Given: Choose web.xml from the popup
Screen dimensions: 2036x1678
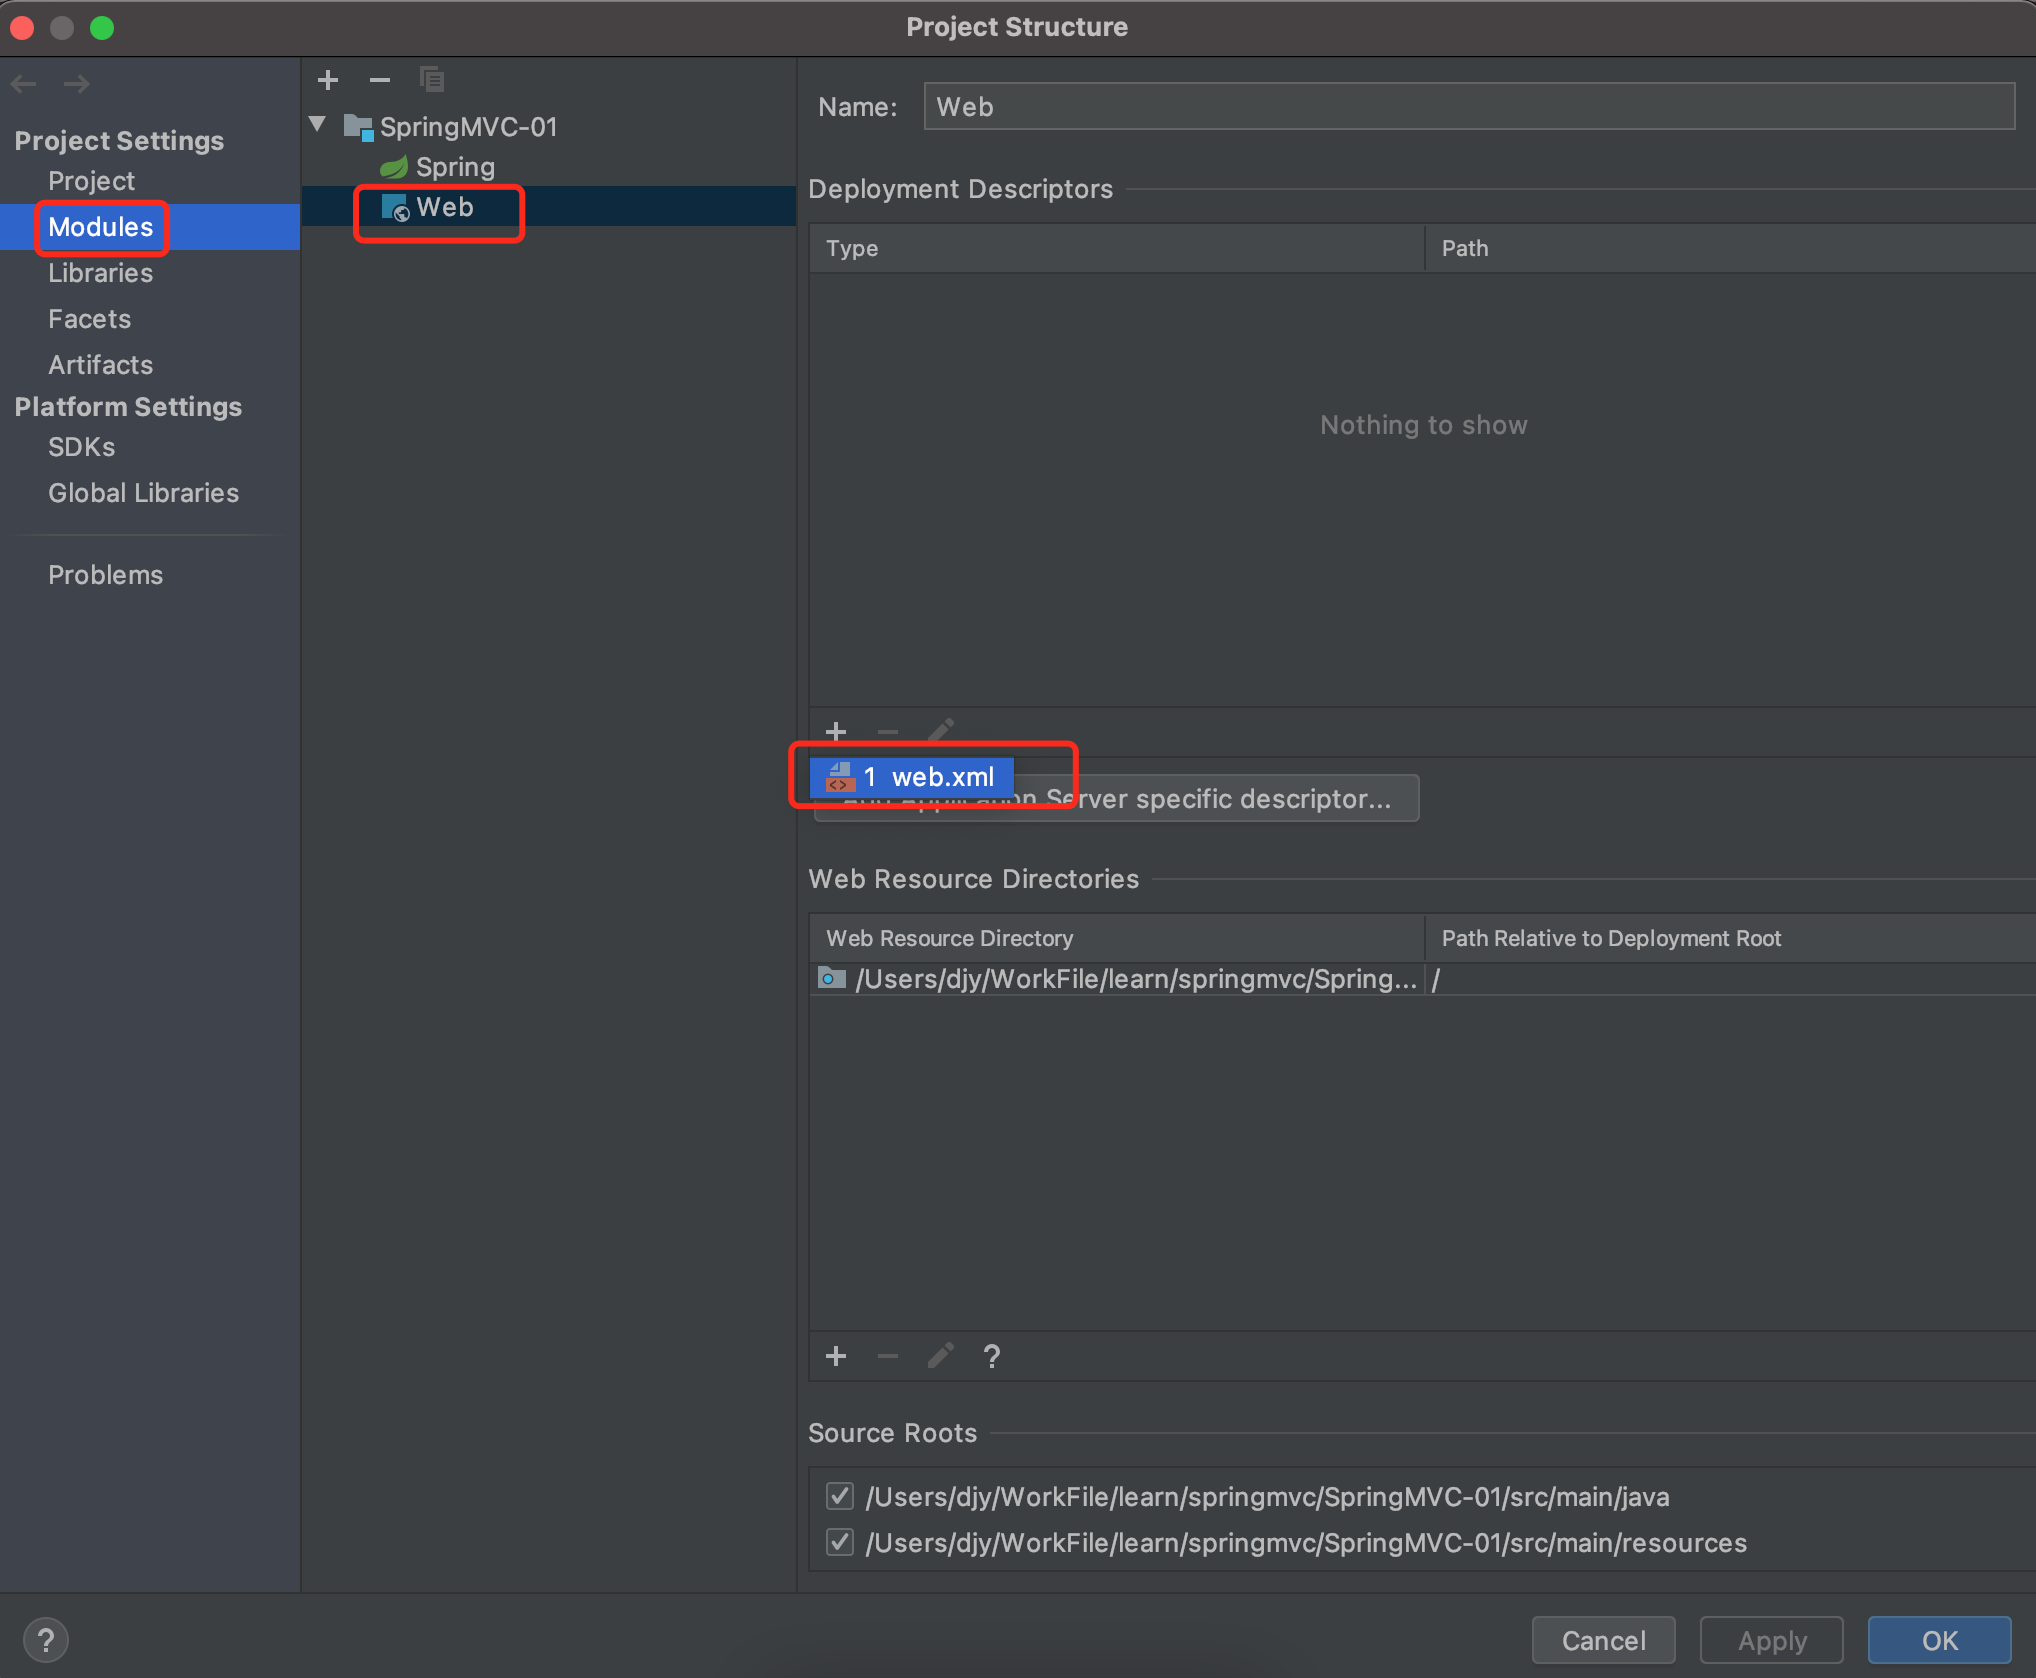Looking at the screenshot, I should coord(912,777).
